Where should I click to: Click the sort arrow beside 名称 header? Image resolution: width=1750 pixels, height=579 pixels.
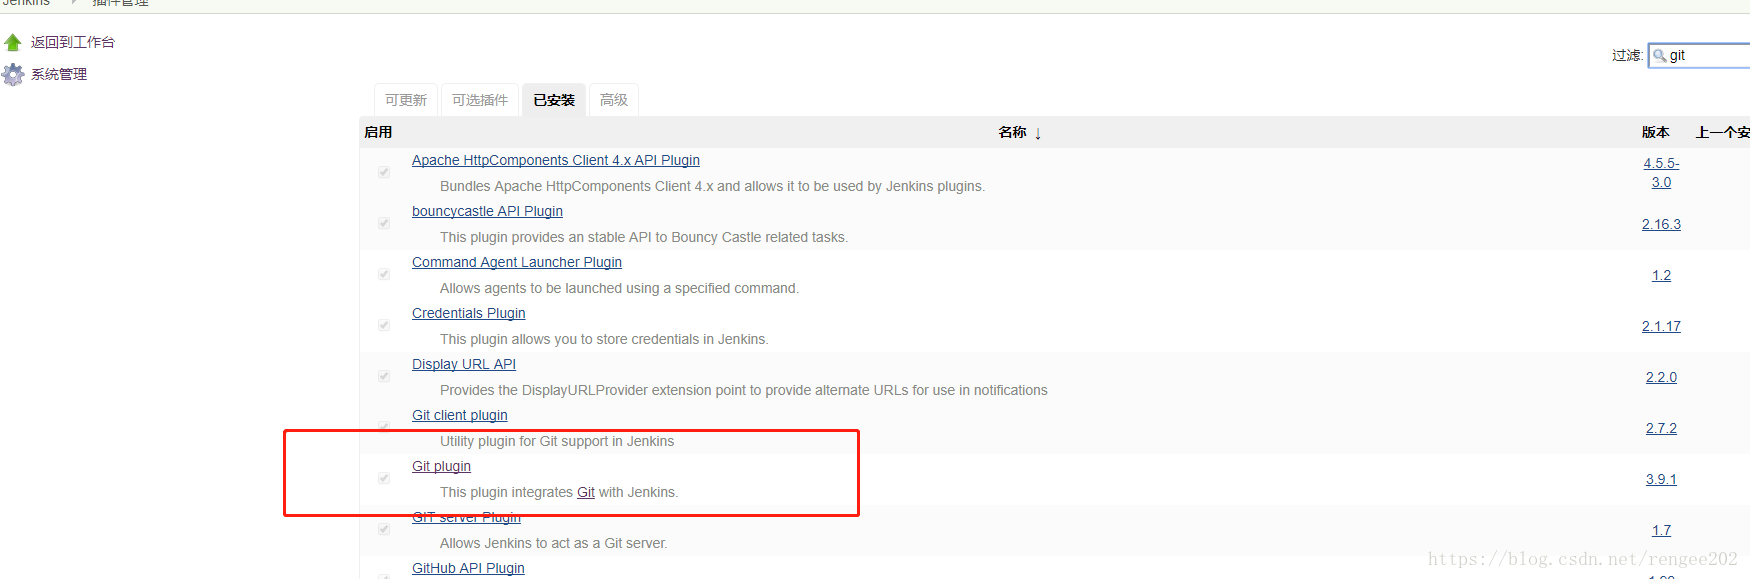[x=1038, y=133]
